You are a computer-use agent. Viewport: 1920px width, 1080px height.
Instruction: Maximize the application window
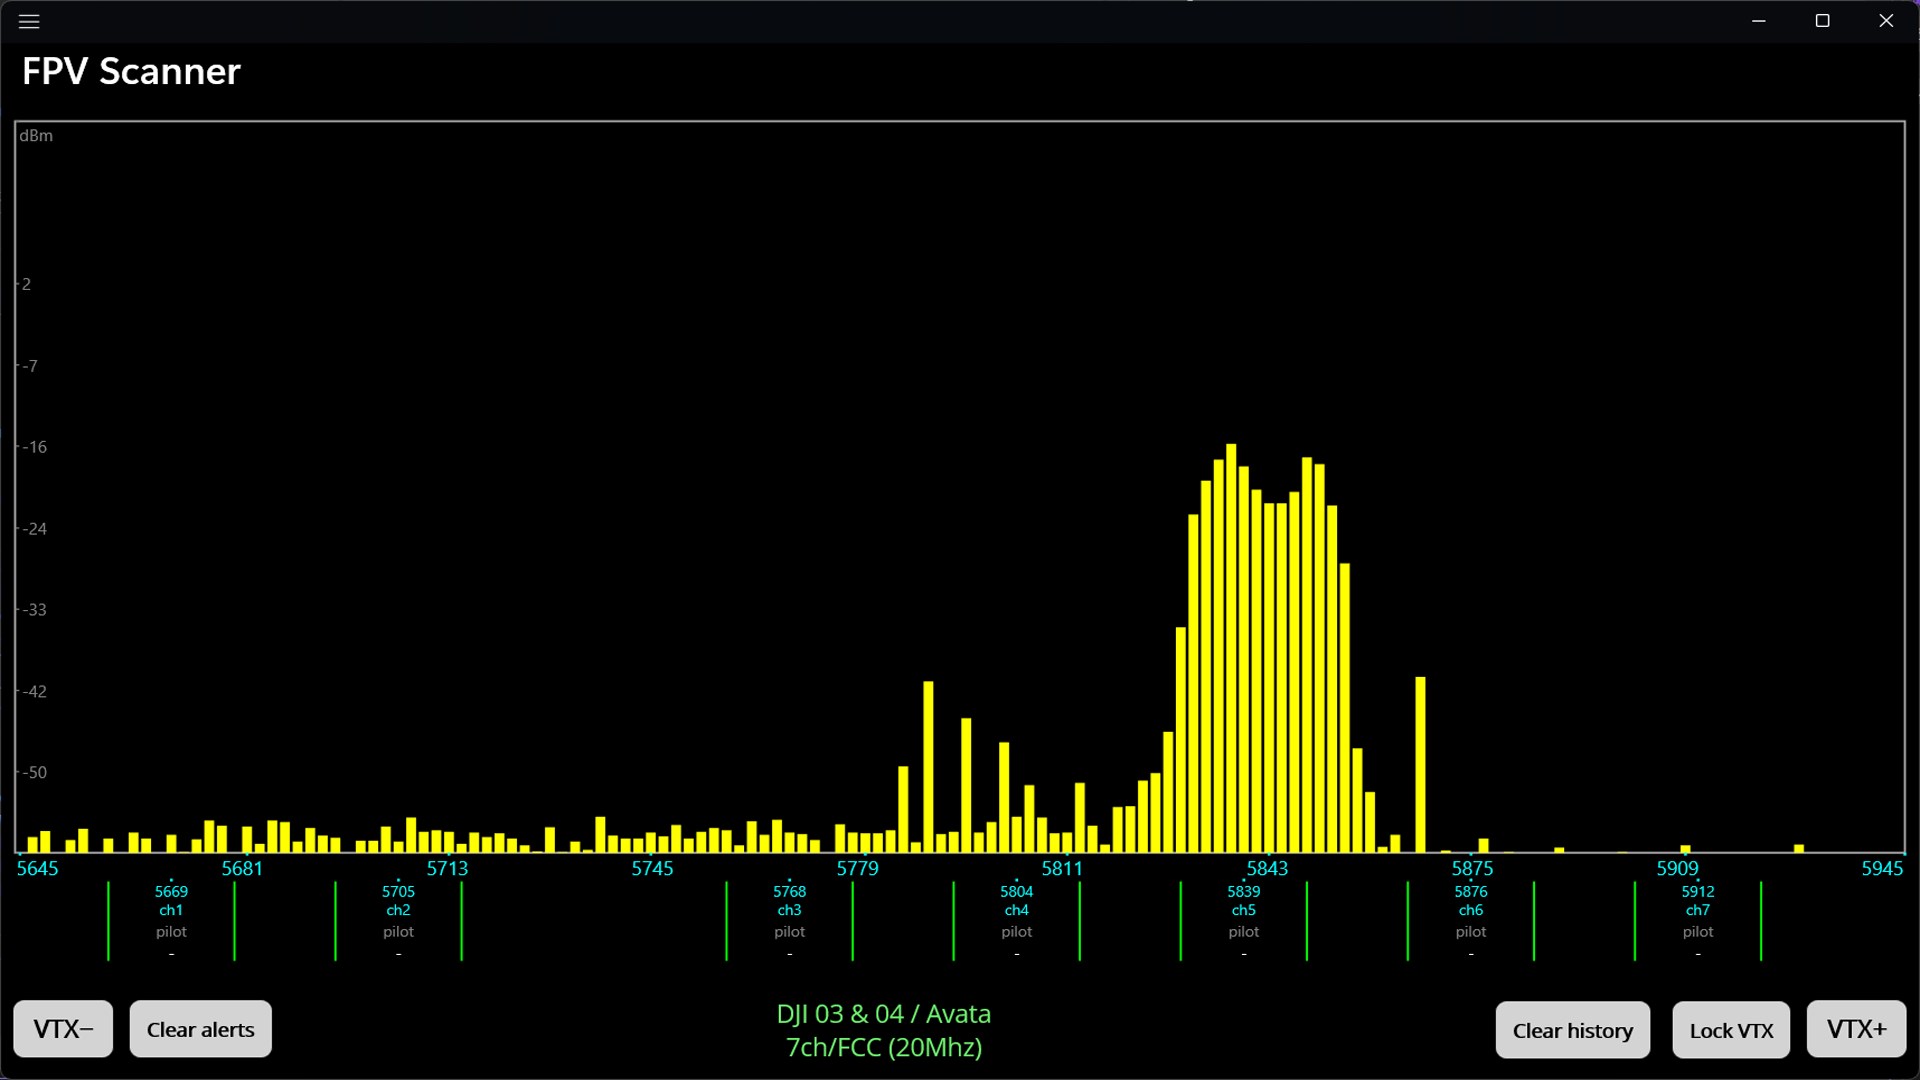tap(1822, 21)
